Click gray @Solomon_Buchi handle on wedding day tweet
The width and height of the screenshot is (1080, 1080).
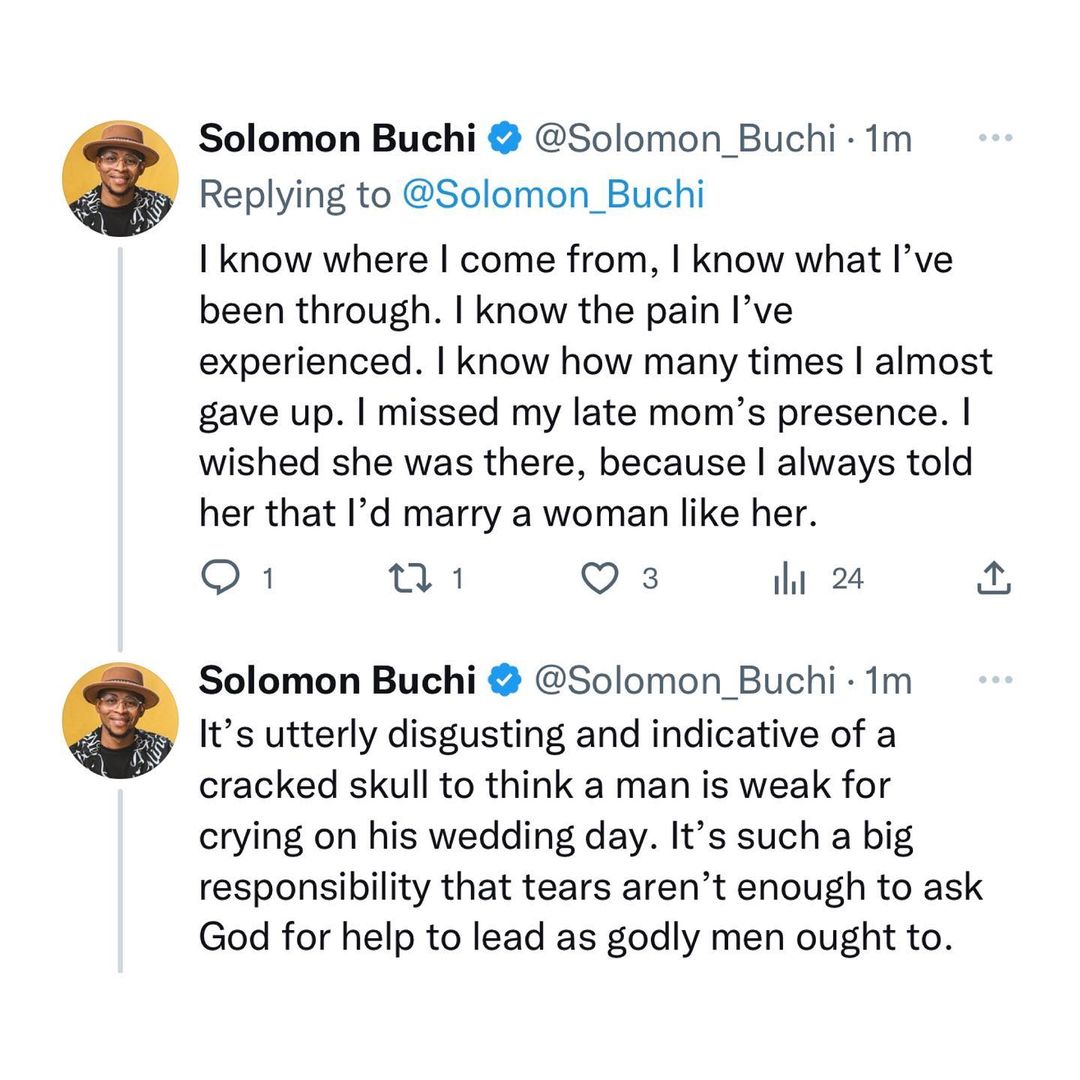684,680
